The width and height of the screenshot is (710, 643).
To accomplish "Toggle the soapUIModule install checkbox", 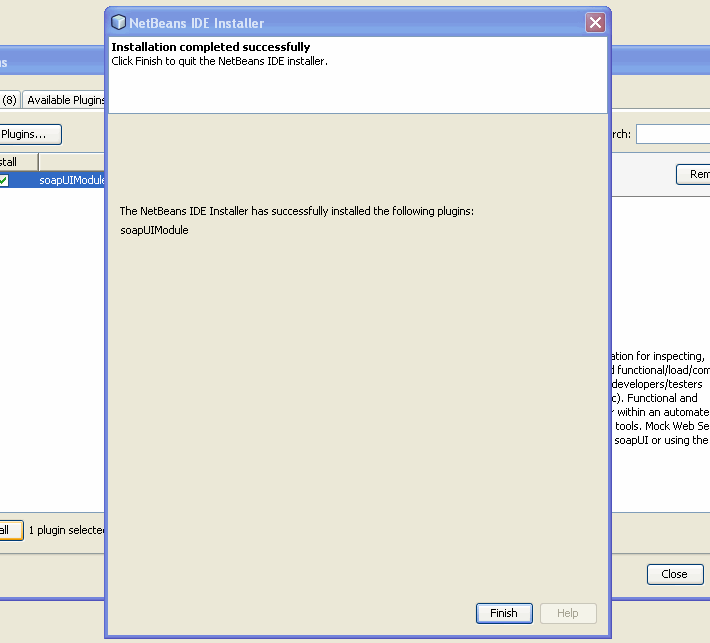I will point(4,180).
